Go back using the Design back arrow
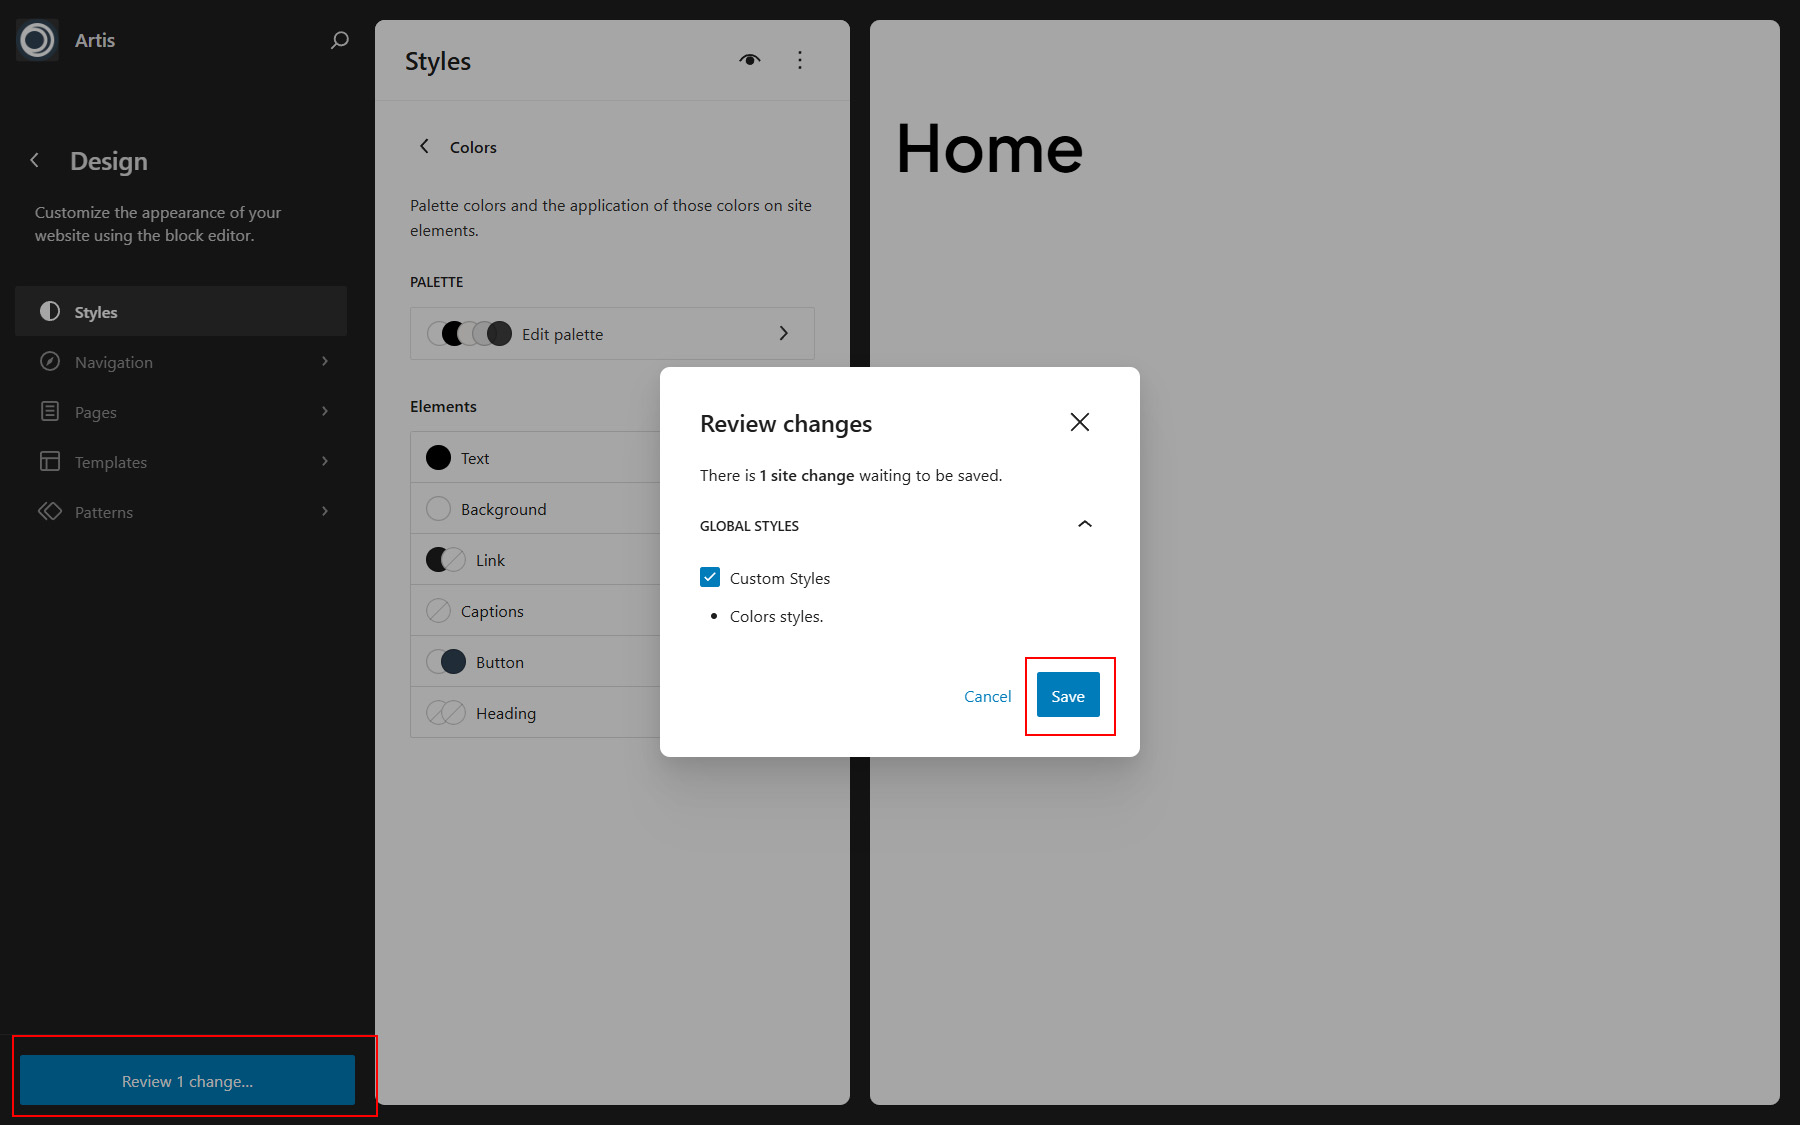 tap(35, 161)
